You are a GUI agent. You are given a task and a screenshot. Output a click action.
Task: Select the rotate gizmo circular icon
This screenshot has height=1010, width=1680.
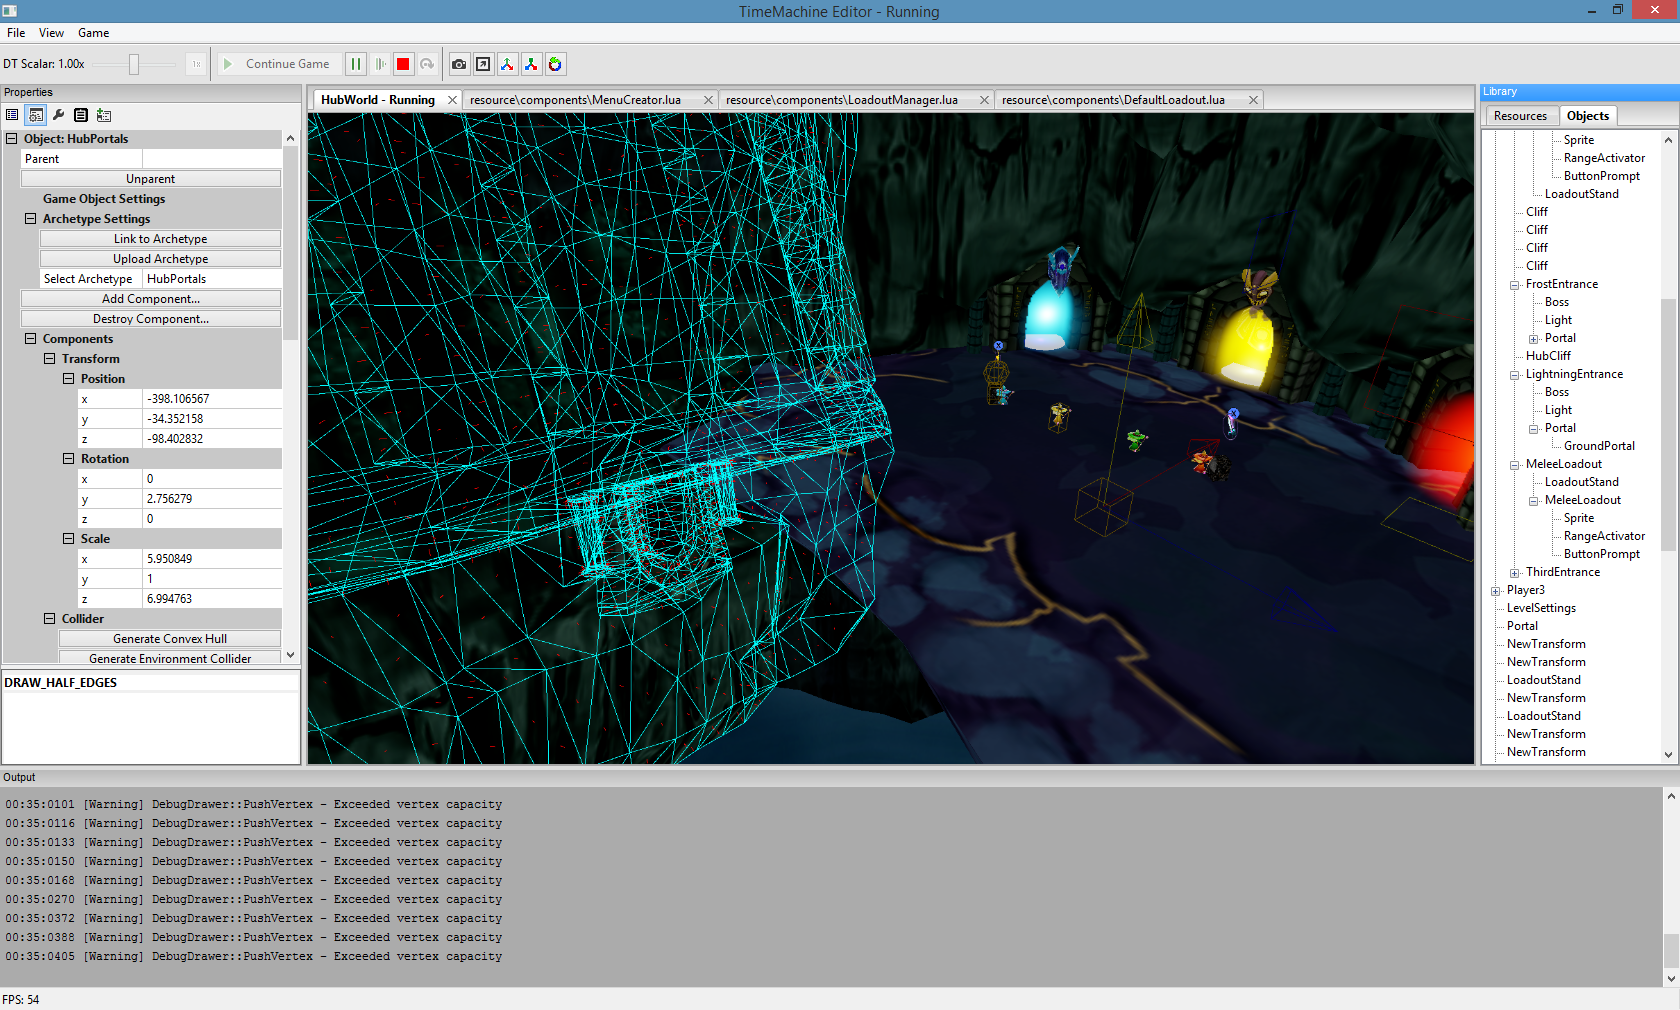(x=555, y=64)
